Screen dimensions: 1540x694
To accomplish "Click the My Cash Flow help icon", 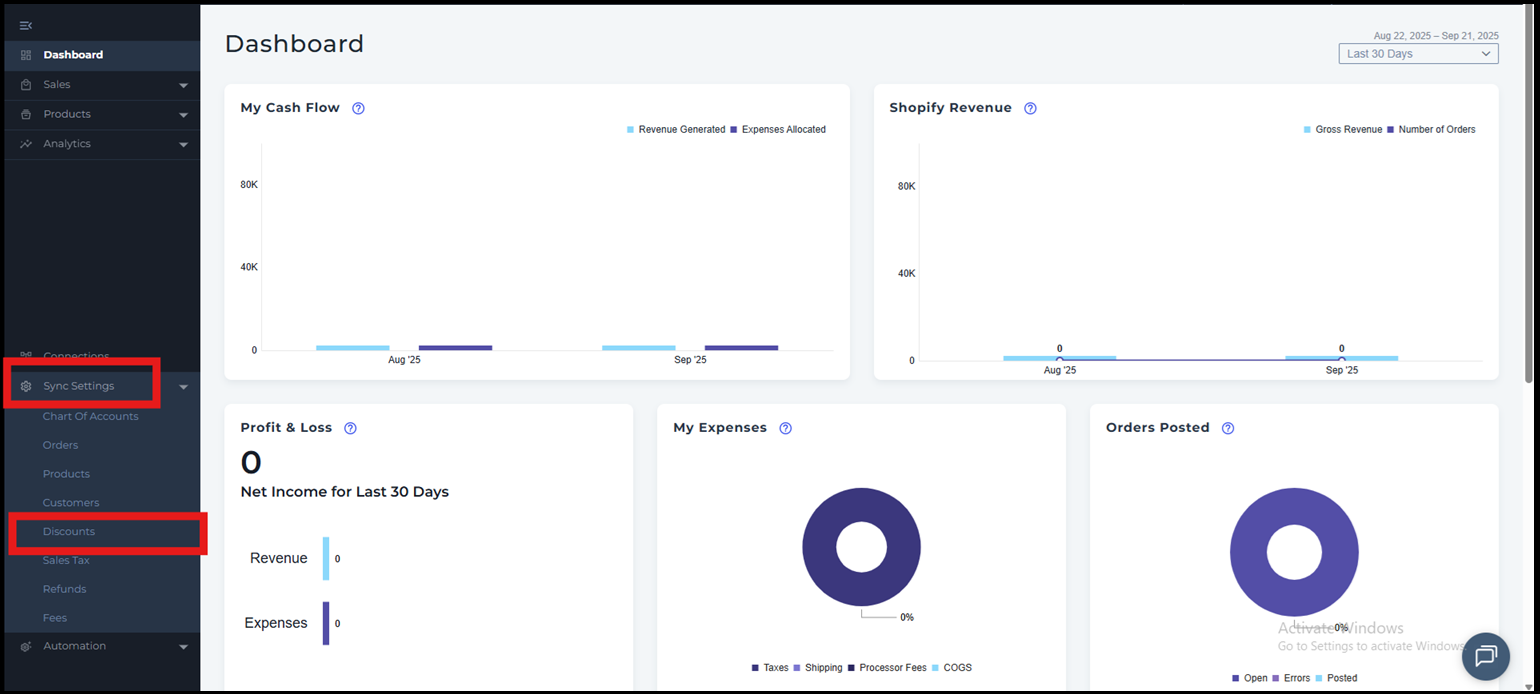I will pos(358,108).
